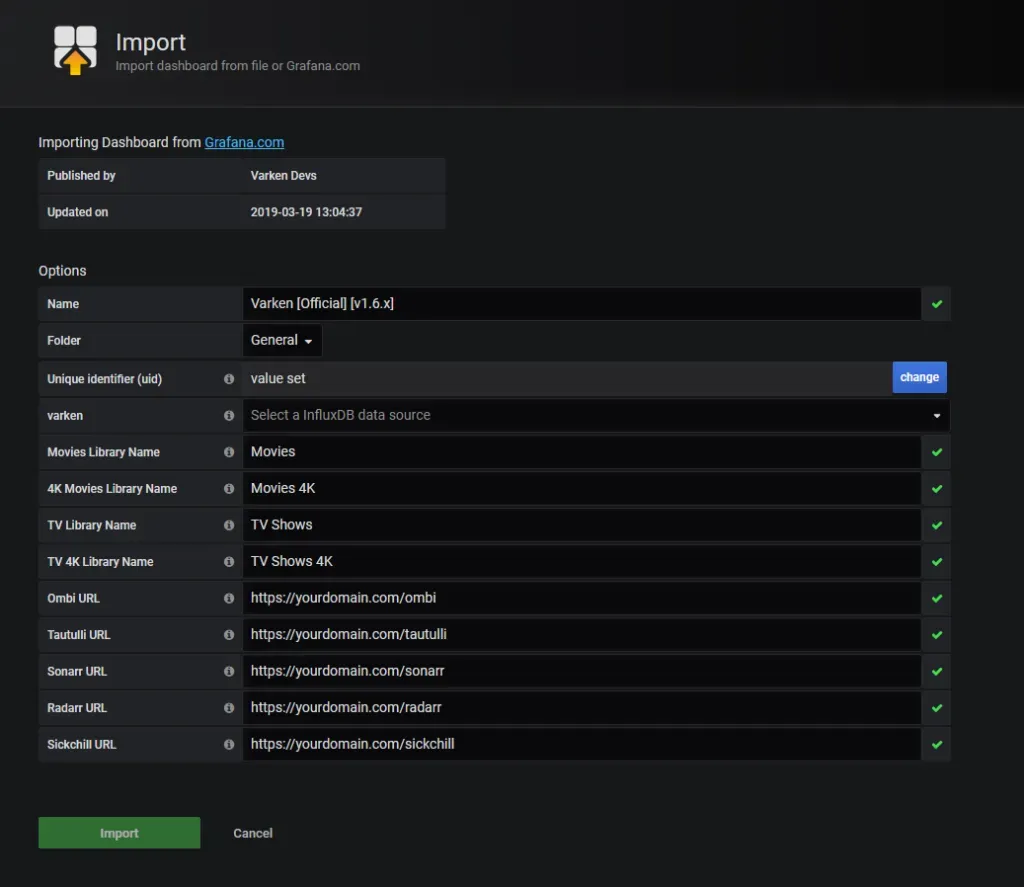Click the blue change uid button
The image size is (1024, 887).
coord(920,378)
